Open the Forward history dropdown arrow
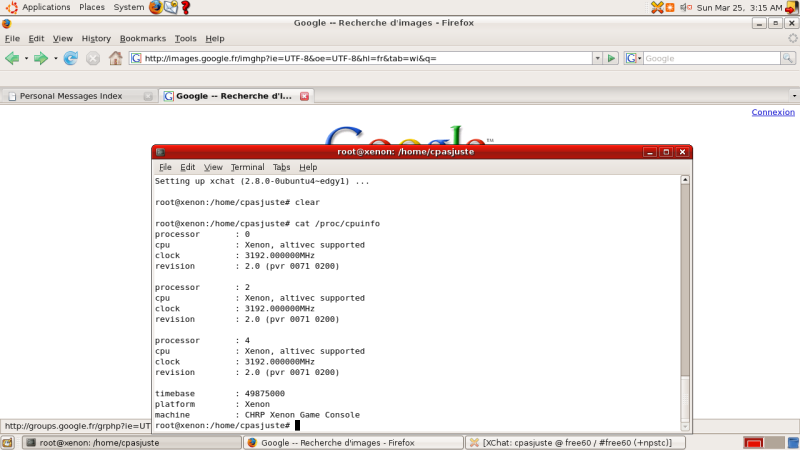Viewport: 800px width, 450px height. point(55,58)
